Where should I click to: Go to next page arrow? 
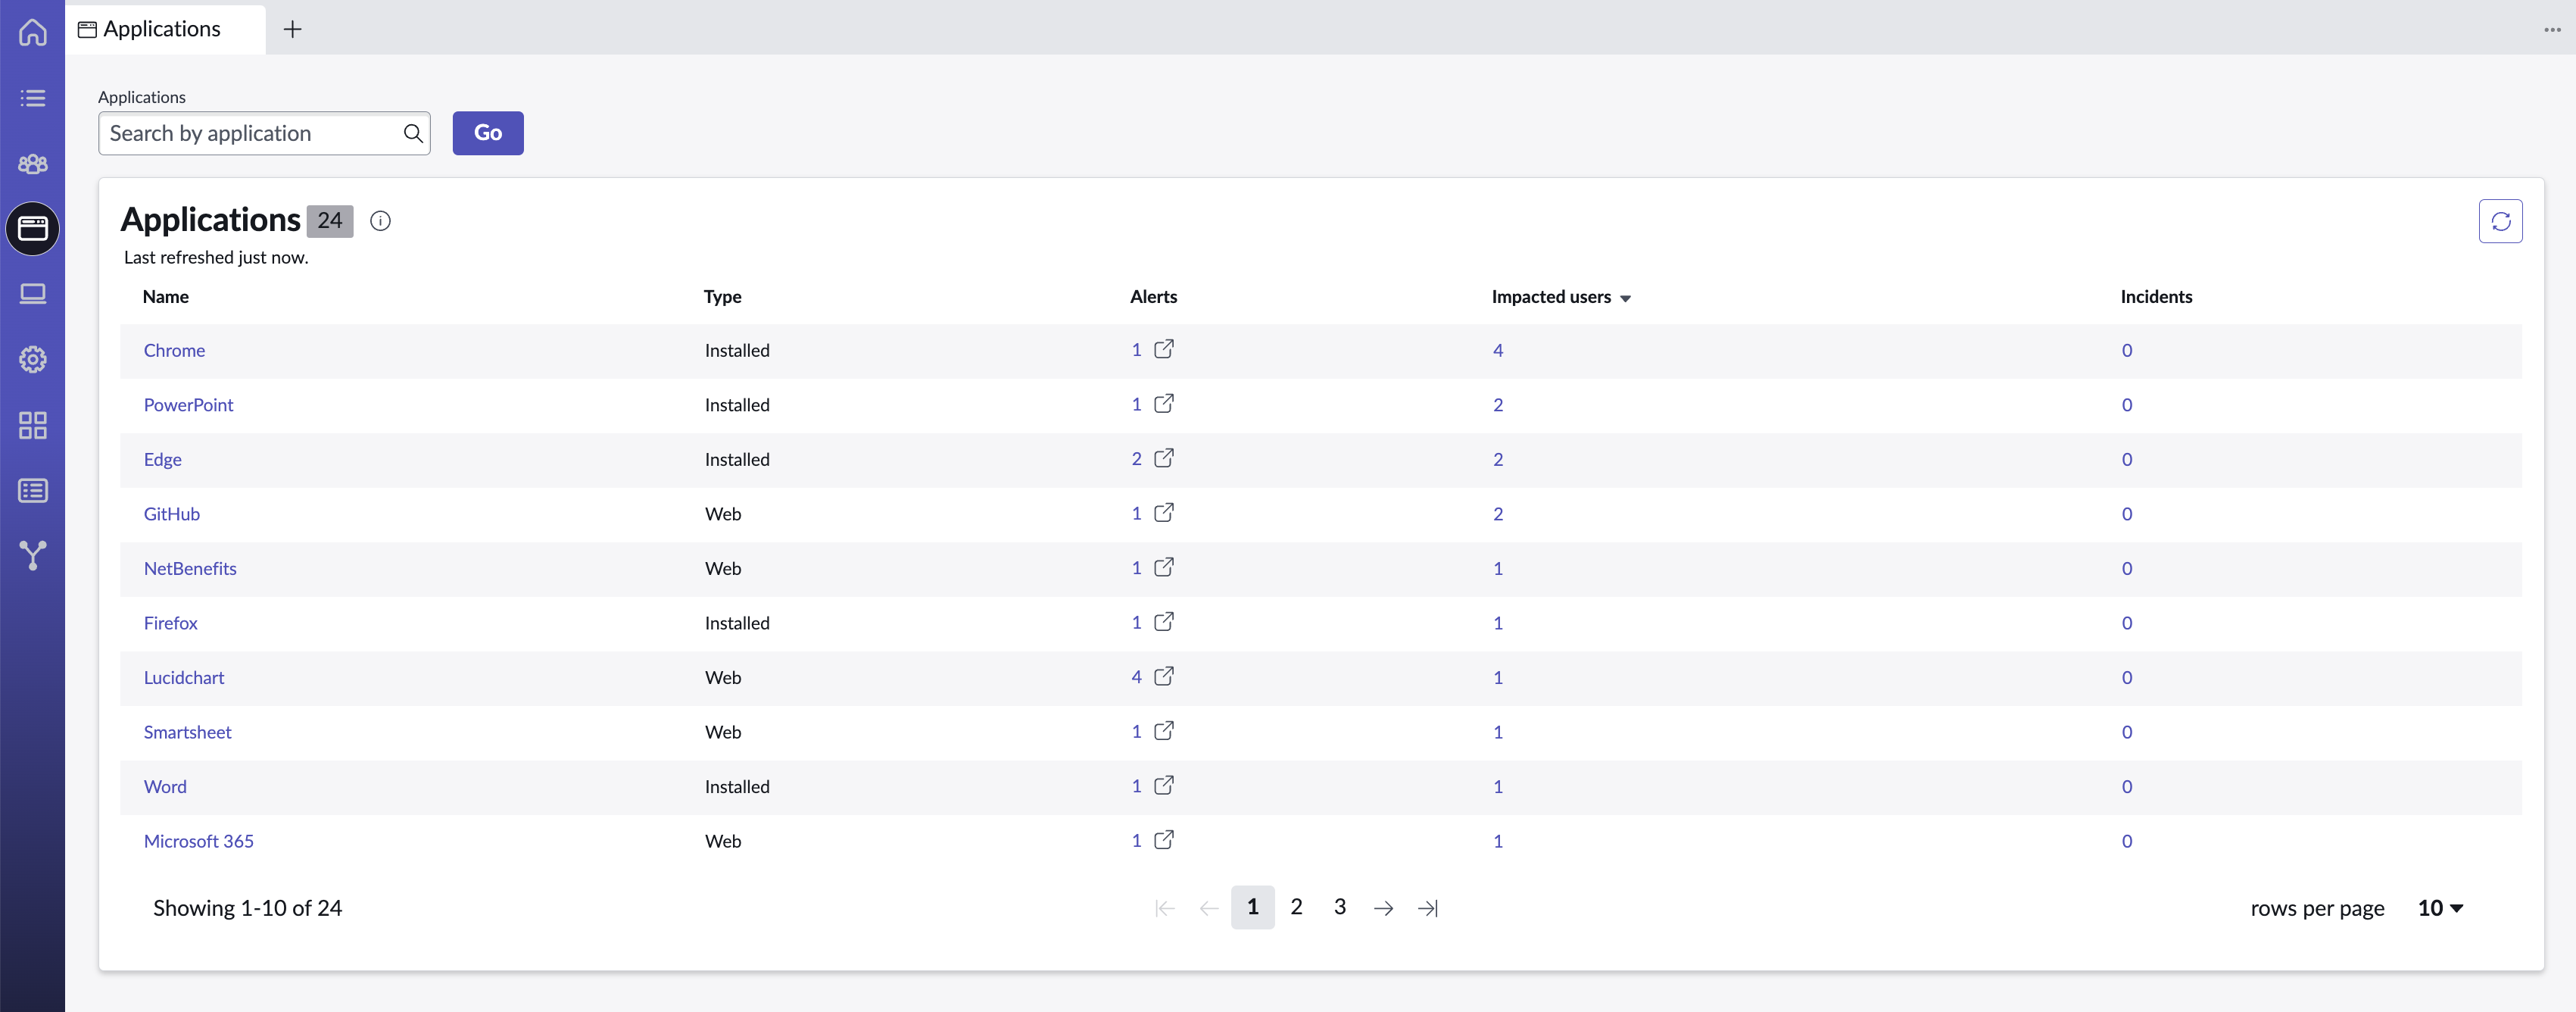tap(1383, 908)
